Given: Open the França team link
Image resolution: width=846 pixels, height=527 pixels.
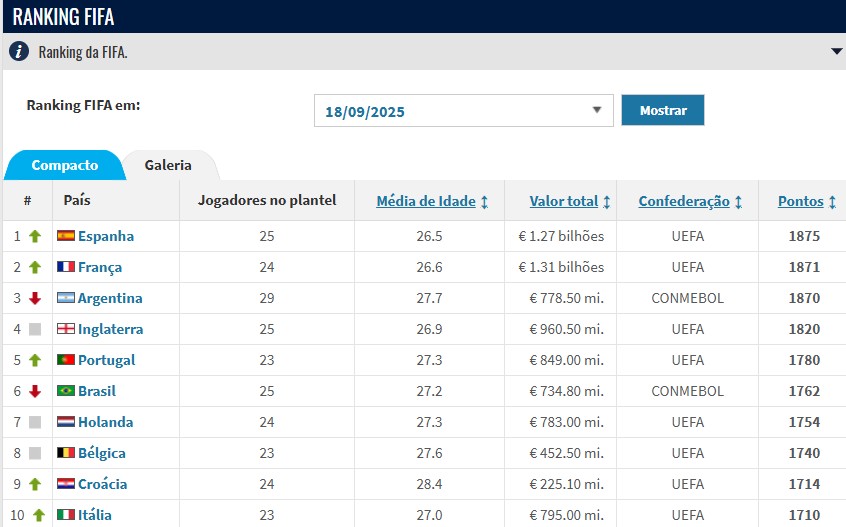Looking at the screenshot, I should (100, 268).
